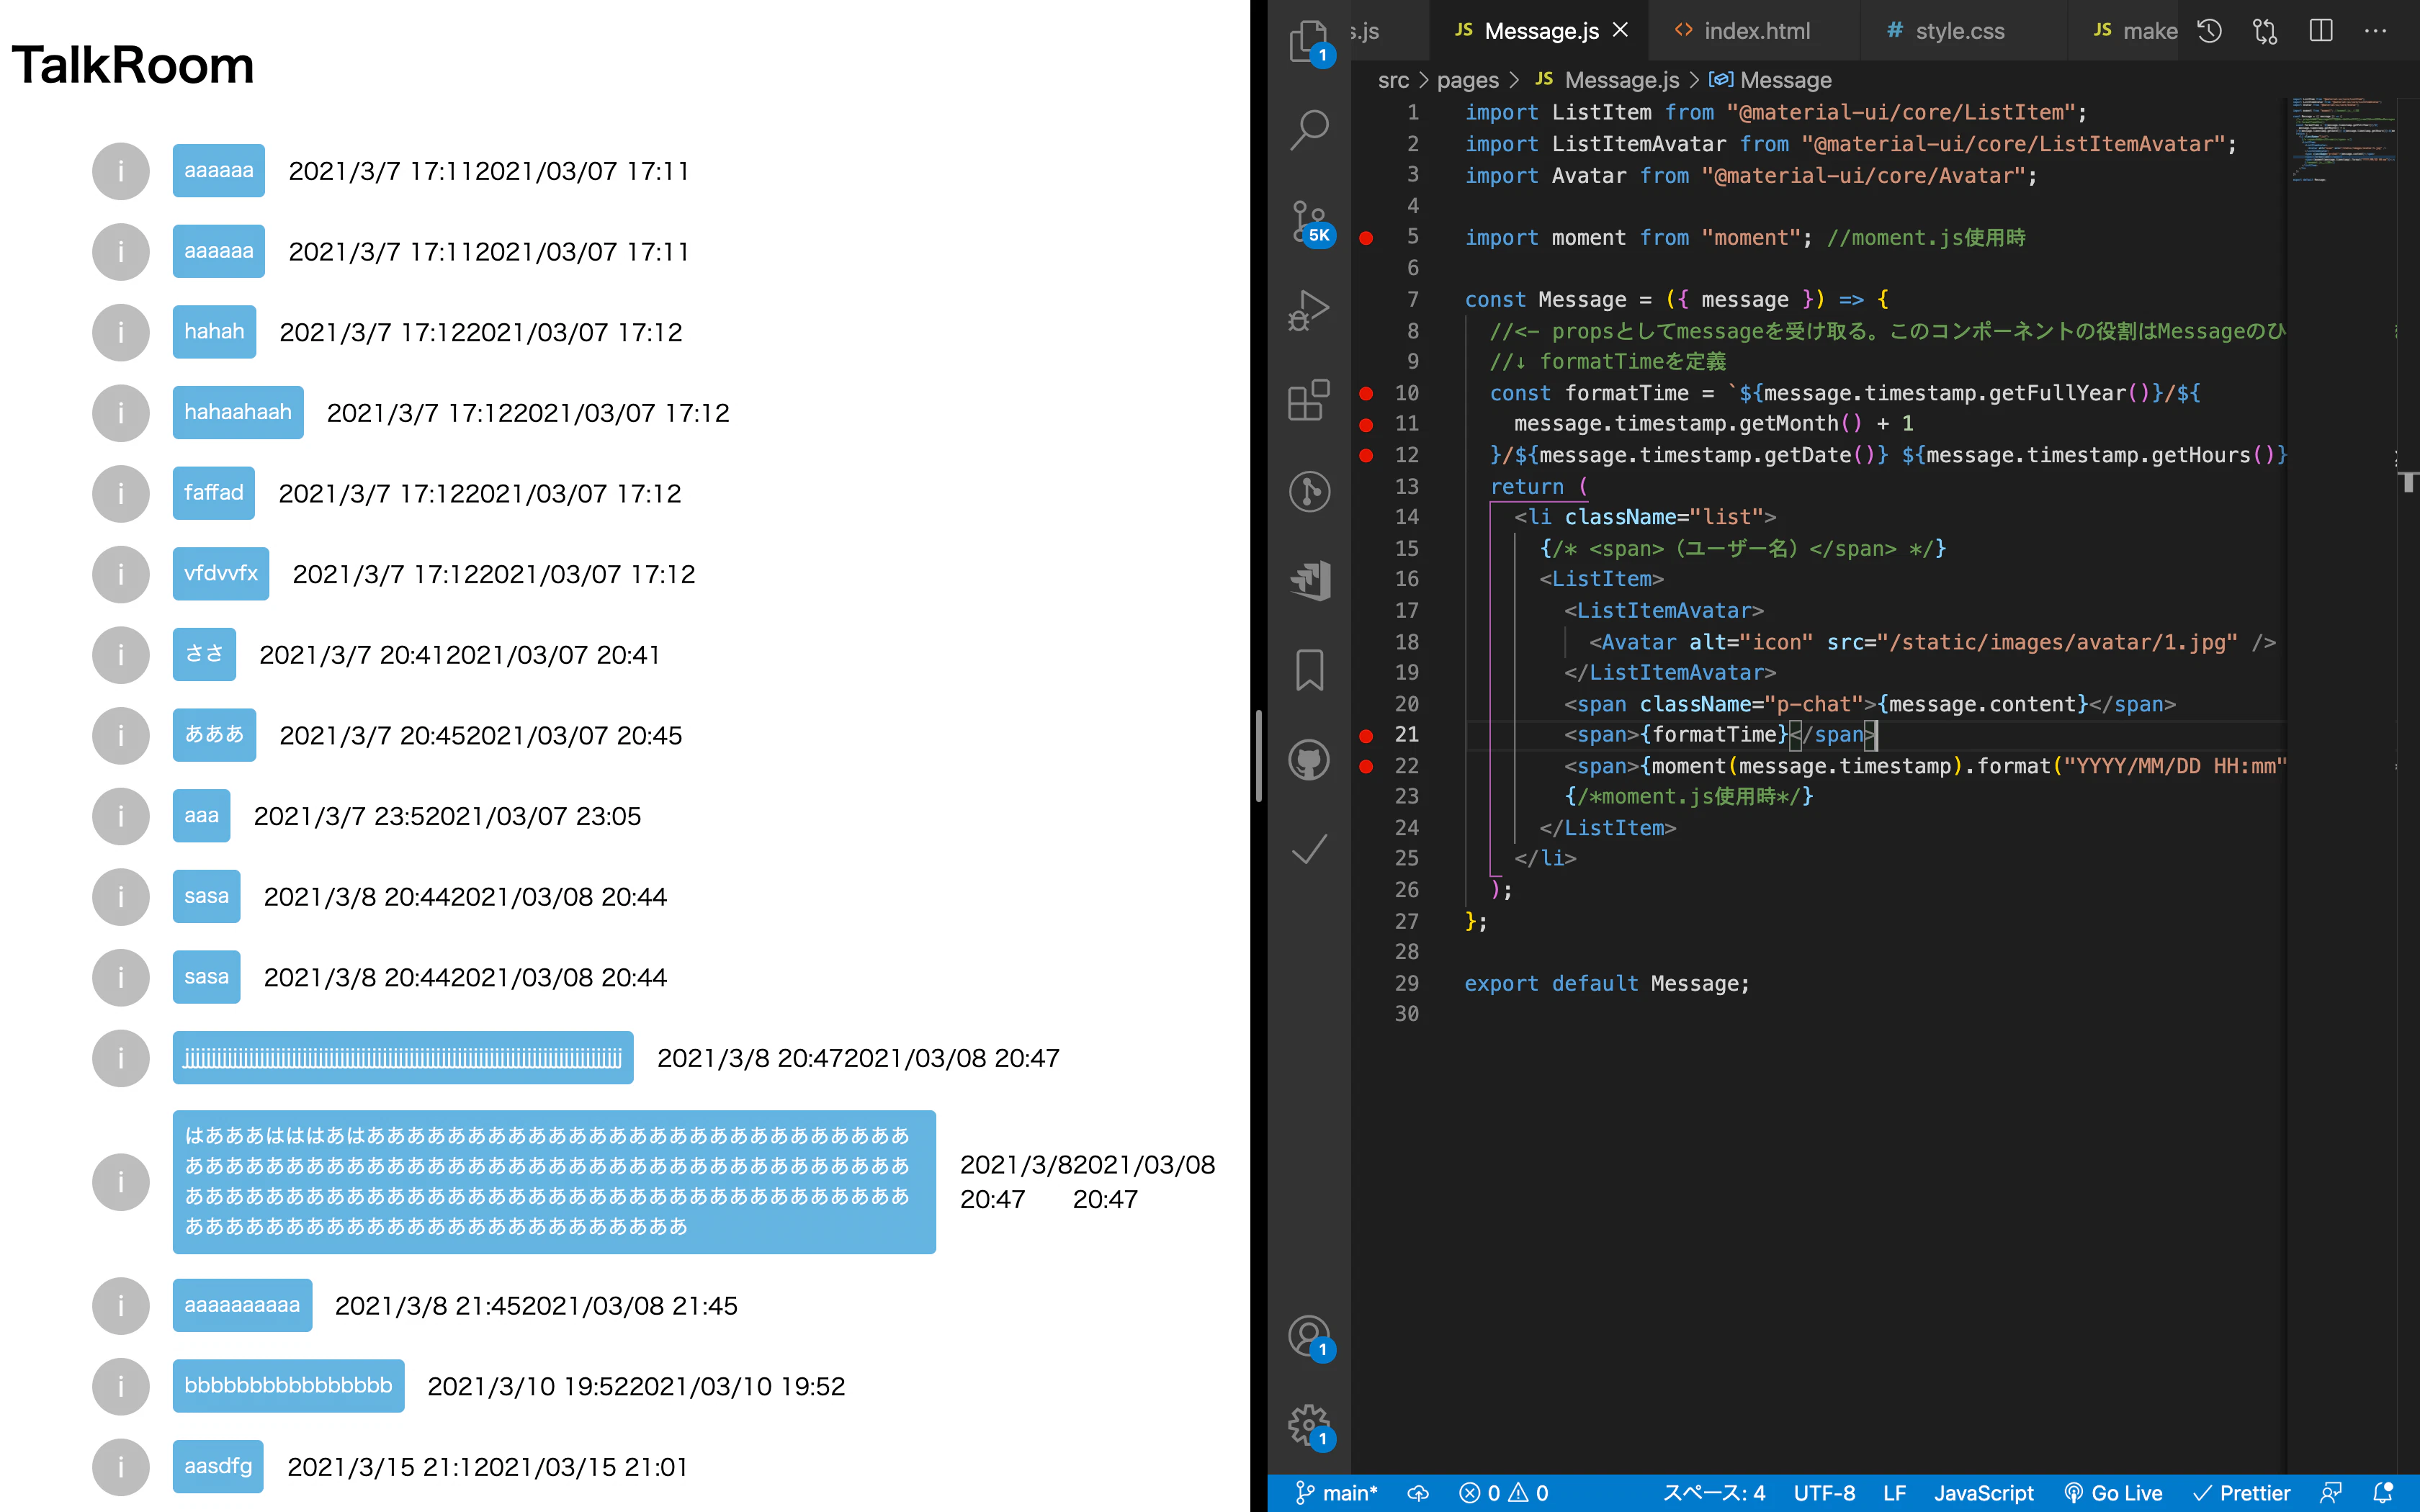
Task: Open the editor More Actions ellipsis
Action: pyautogui.click(x=2376, y=31)
